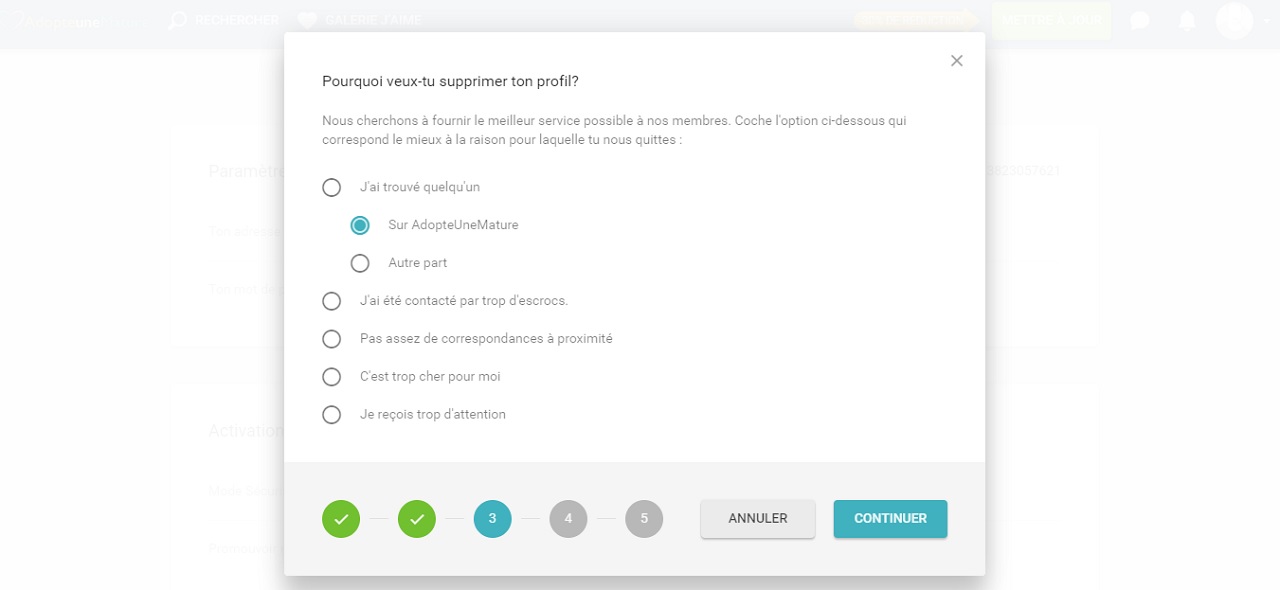1280x590 pixels.
Task: Select 'Pas assez de correspondances à proximité'
Action: [332, 339]
